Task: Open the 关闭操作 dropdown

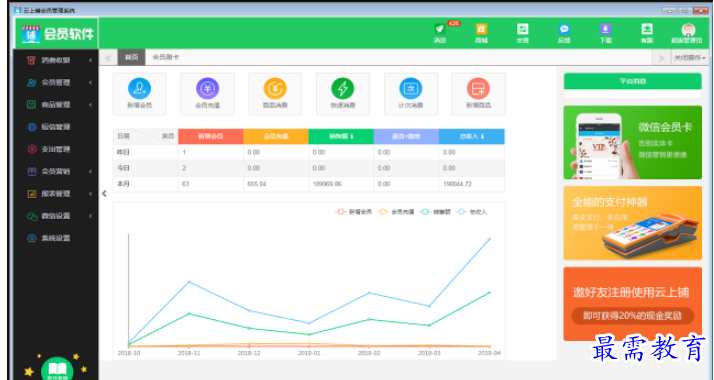Action: coord(690,58)
